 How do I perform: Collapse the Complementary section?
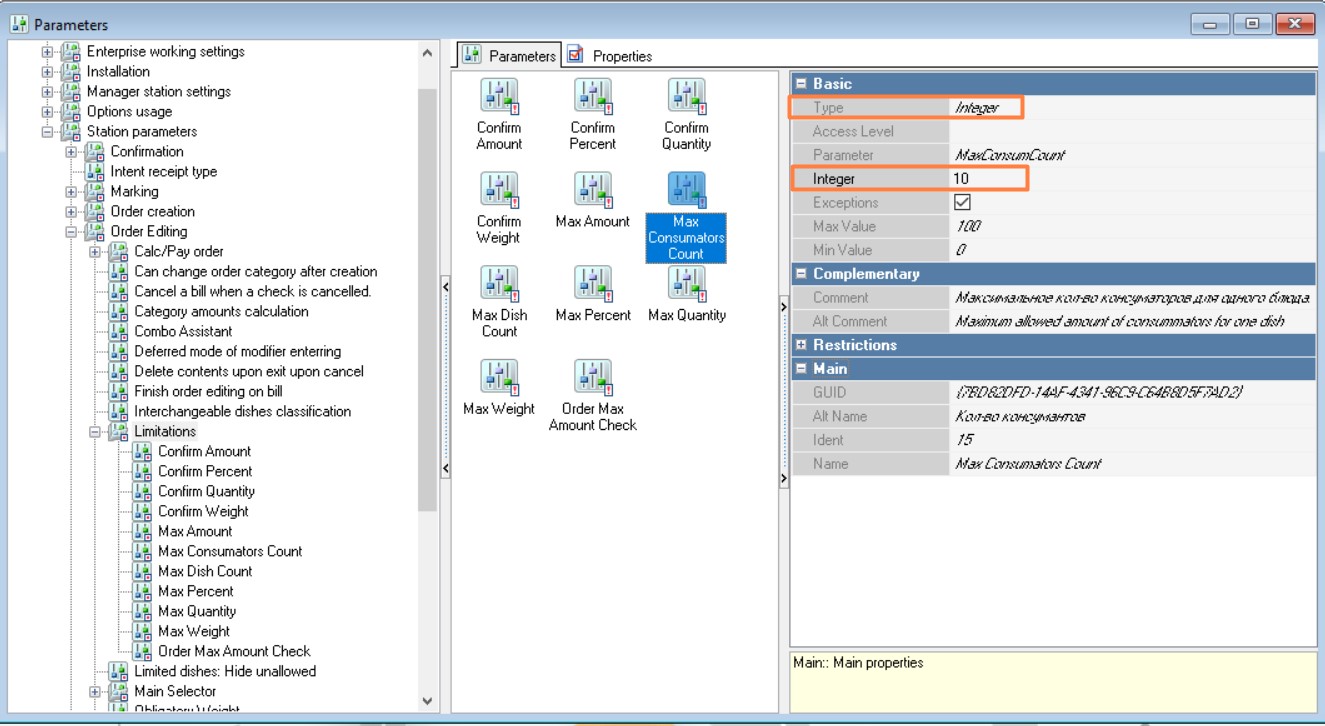[801, 274]
